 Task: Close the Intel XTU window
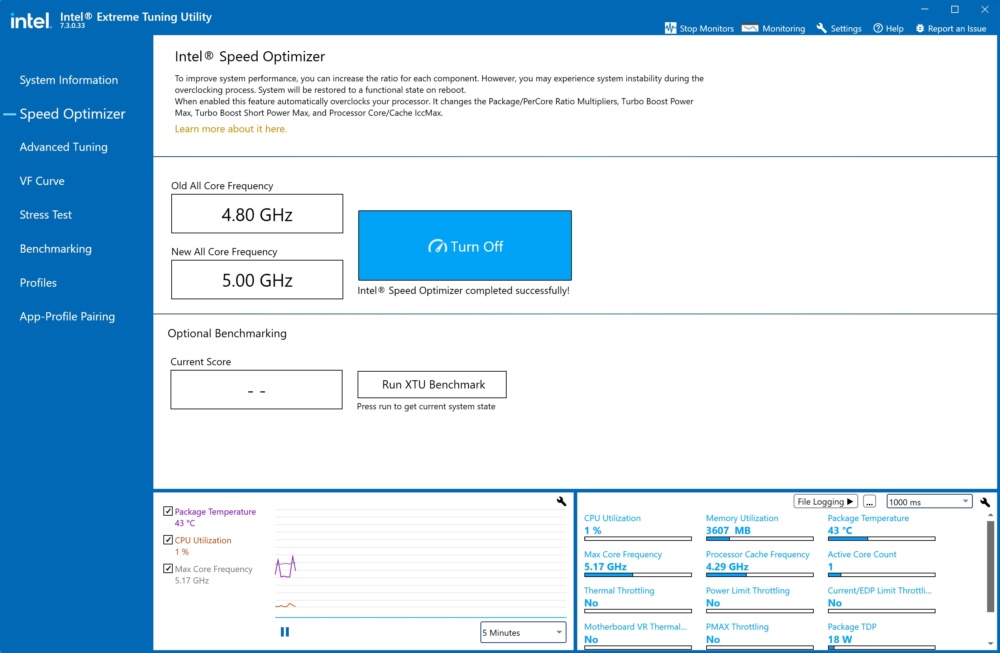click(985, 9)
